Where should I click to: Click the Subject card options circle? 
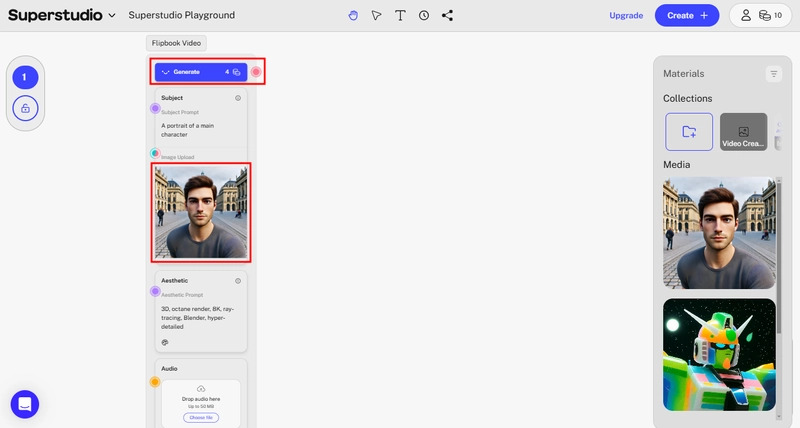(238, 98)
